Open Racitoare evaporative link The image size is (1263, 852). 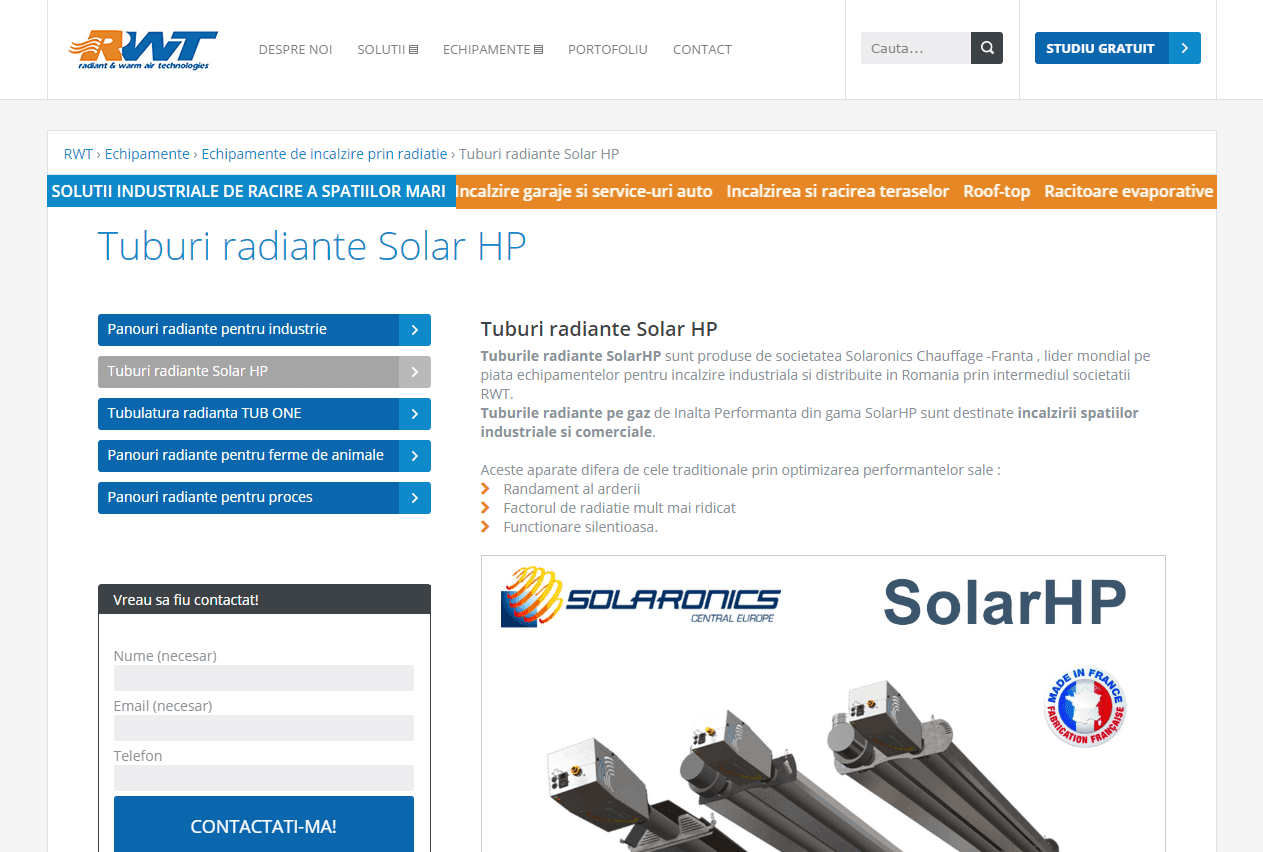tap(1129, 191)
